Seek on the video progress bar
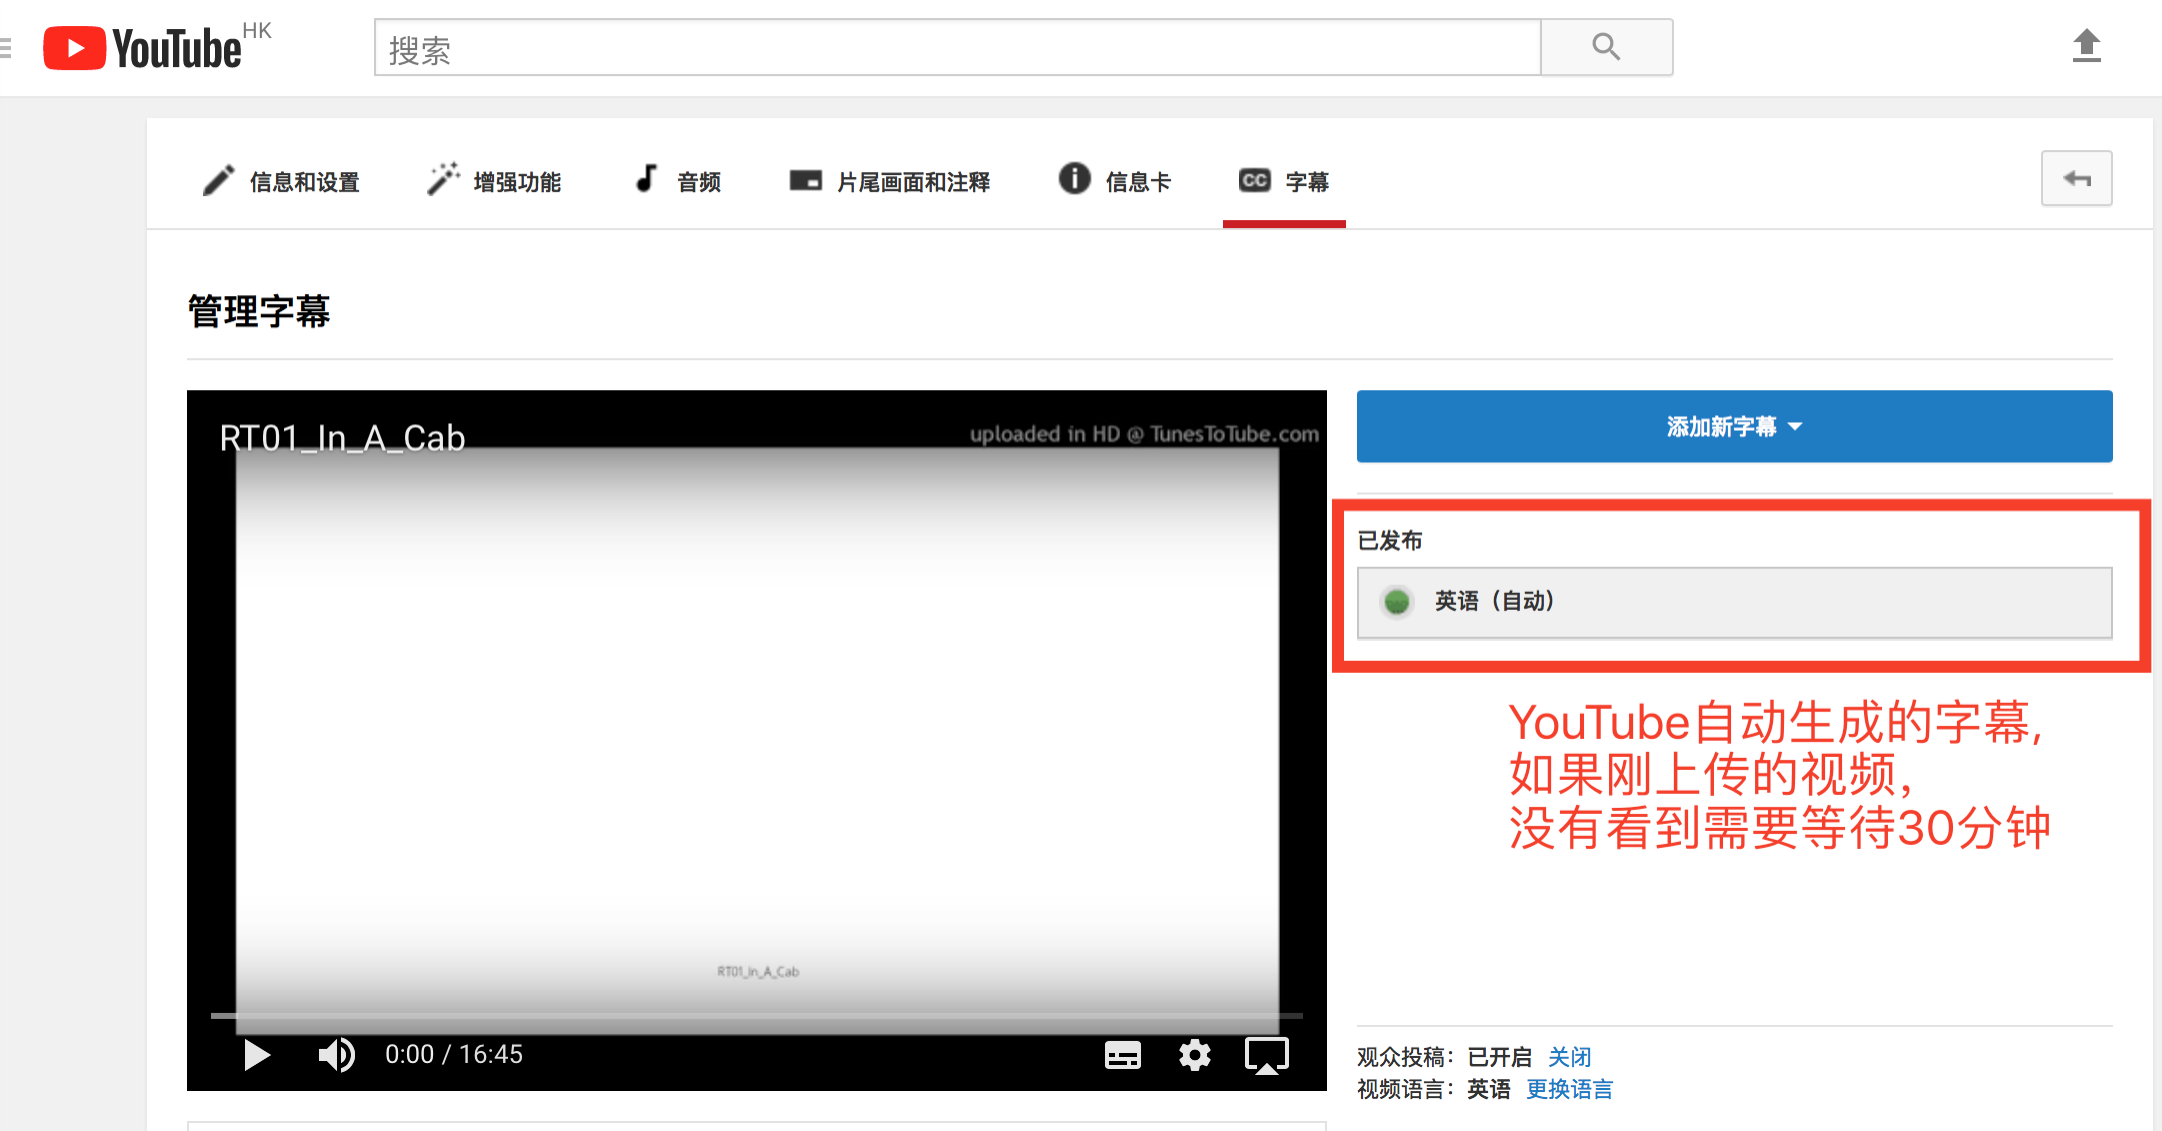2162x1131 pixels. (757, 1015)
